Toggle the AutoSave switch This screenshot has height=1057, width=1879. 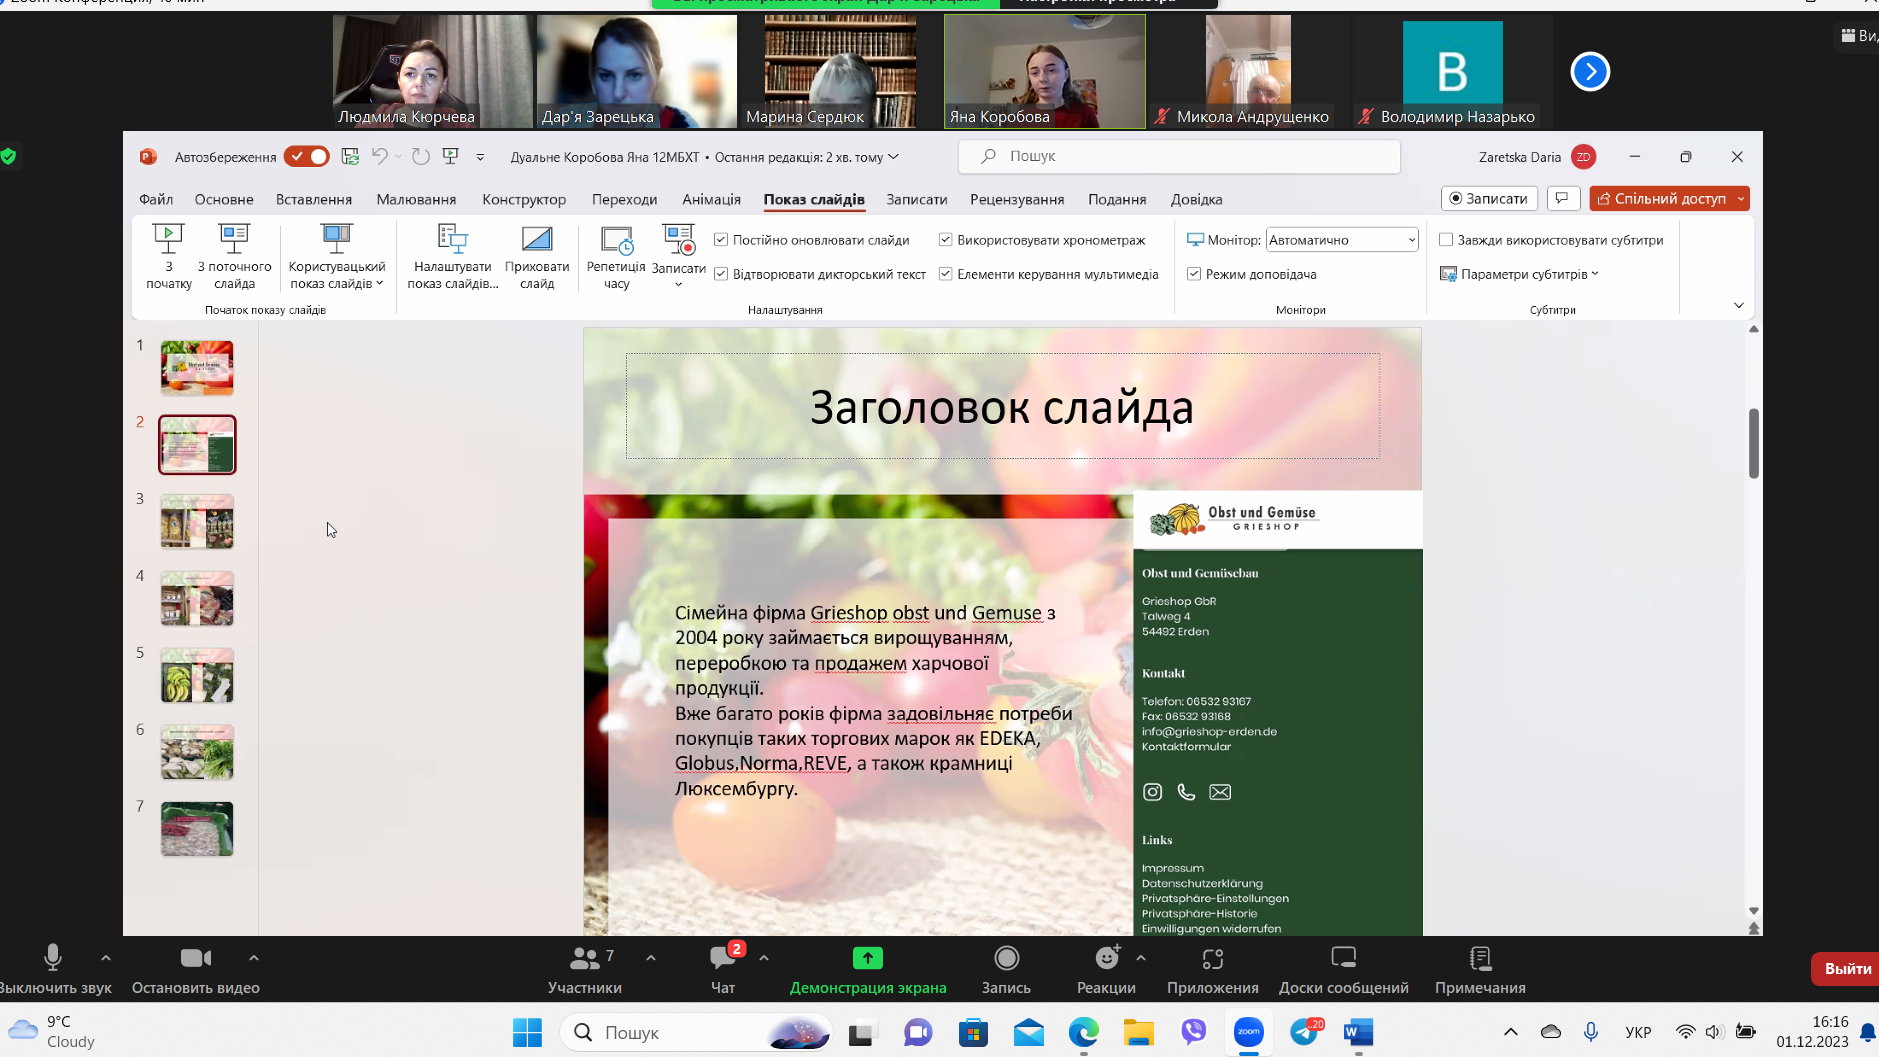click(306, 156)
